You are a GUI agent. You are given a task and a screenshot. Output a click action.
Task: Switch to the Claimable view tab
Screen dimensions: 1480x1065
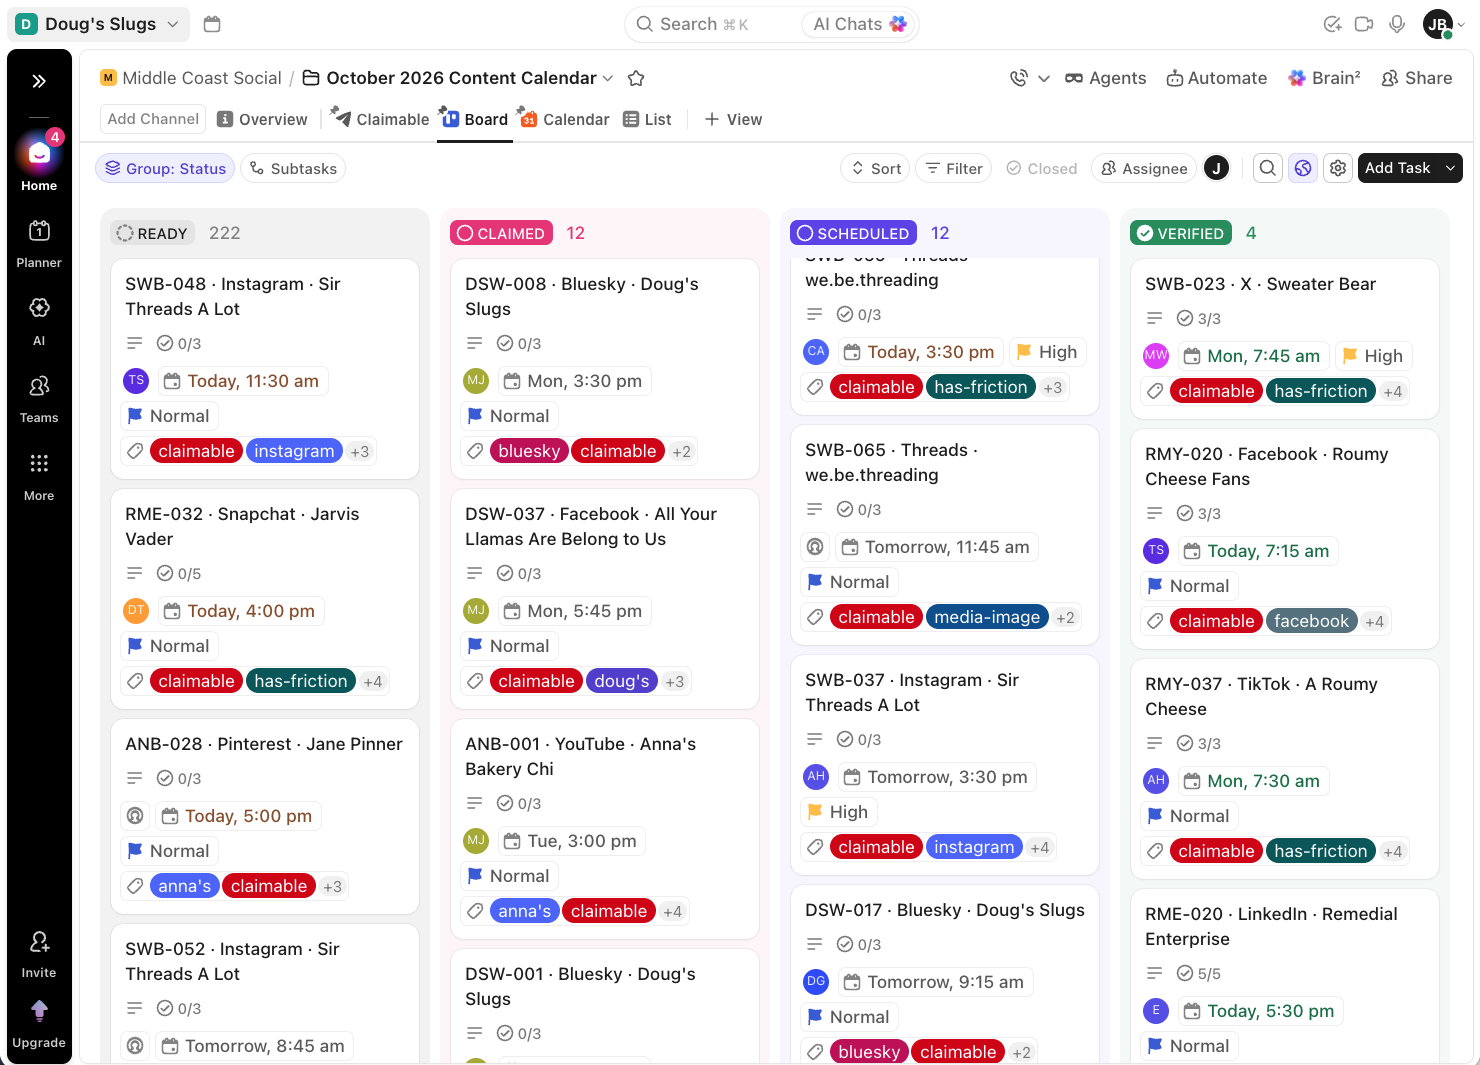click(x=381, y=119)
